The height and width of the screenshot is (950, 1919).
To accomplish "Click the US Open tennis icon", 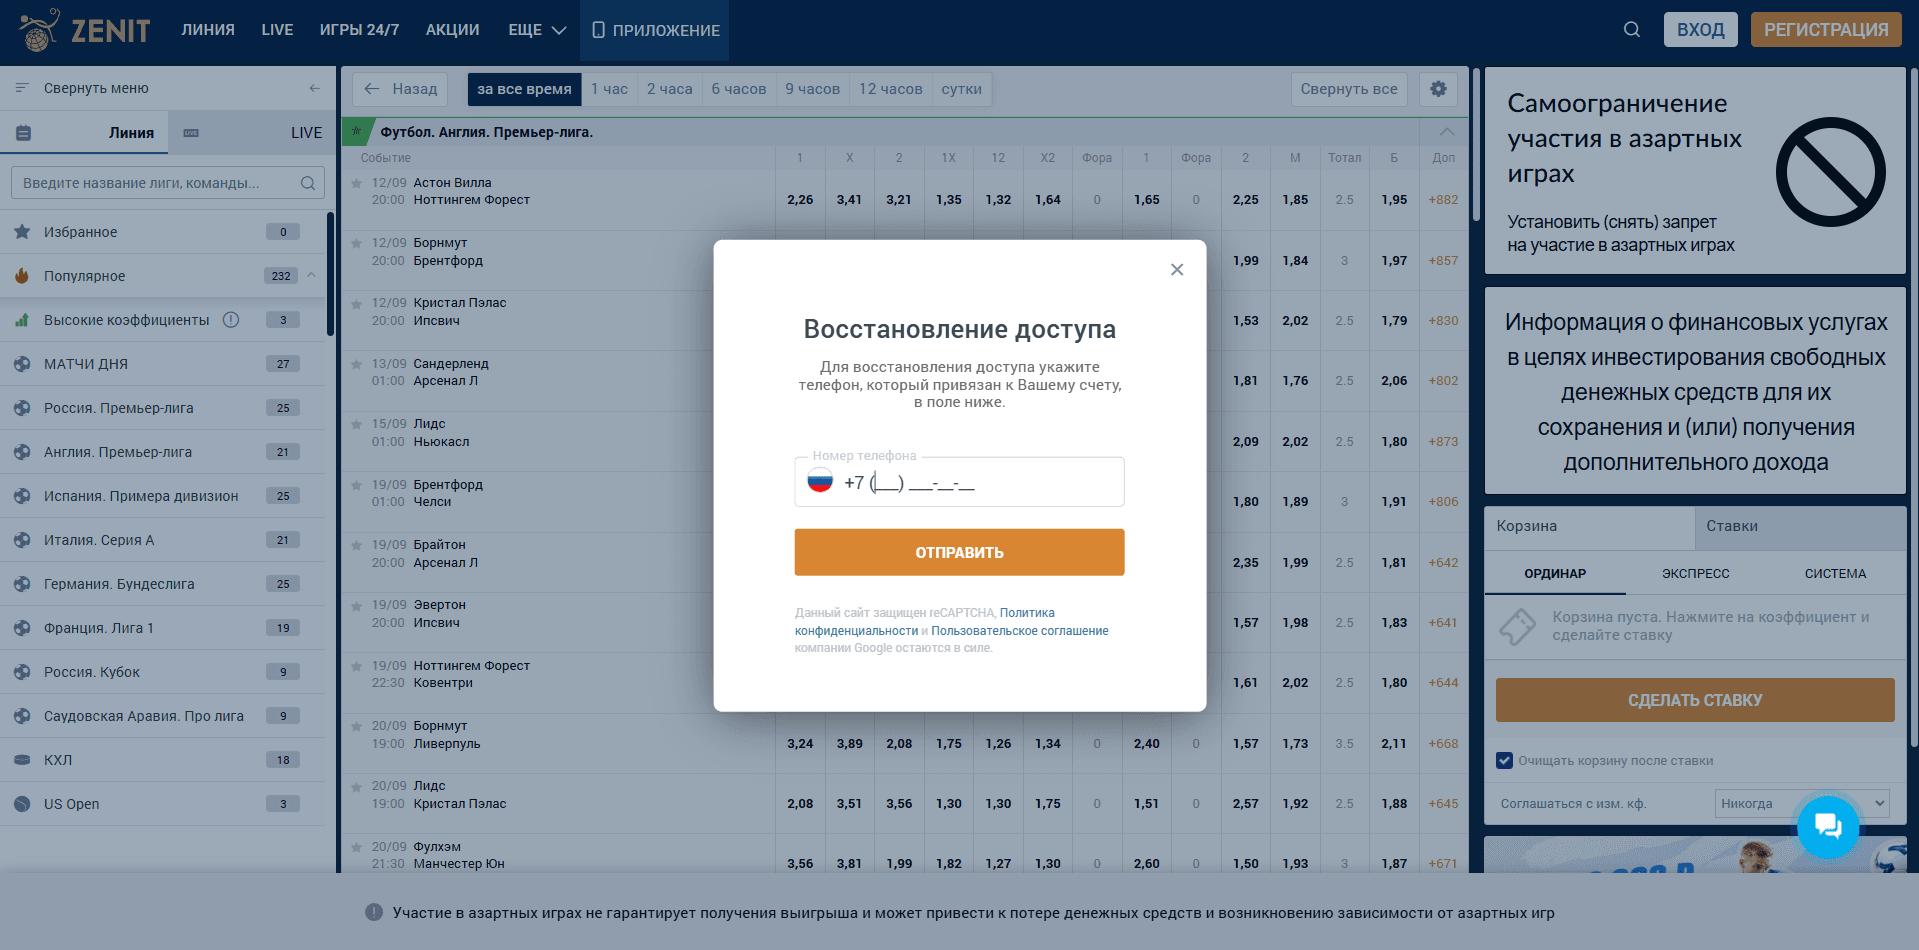I will coord(22,804).
